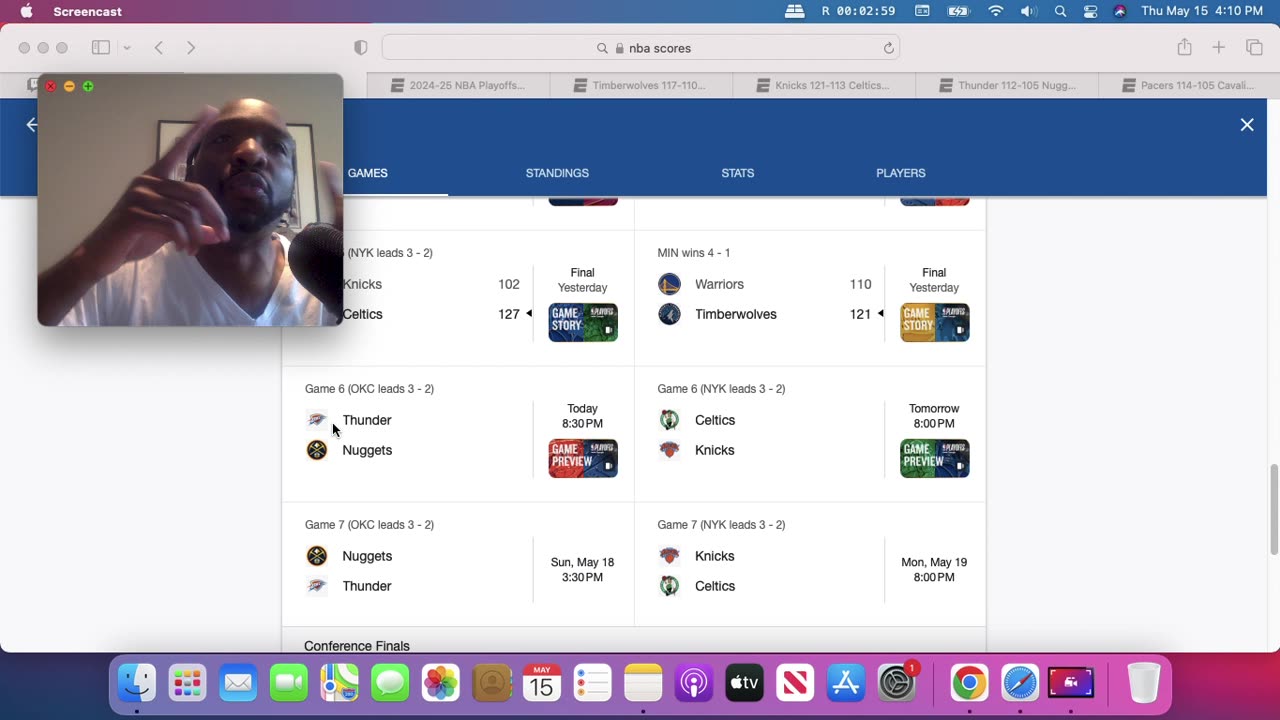1280x720 pixels.
Task: Launch Google Chrome from dock
Action: pos(969,684)
